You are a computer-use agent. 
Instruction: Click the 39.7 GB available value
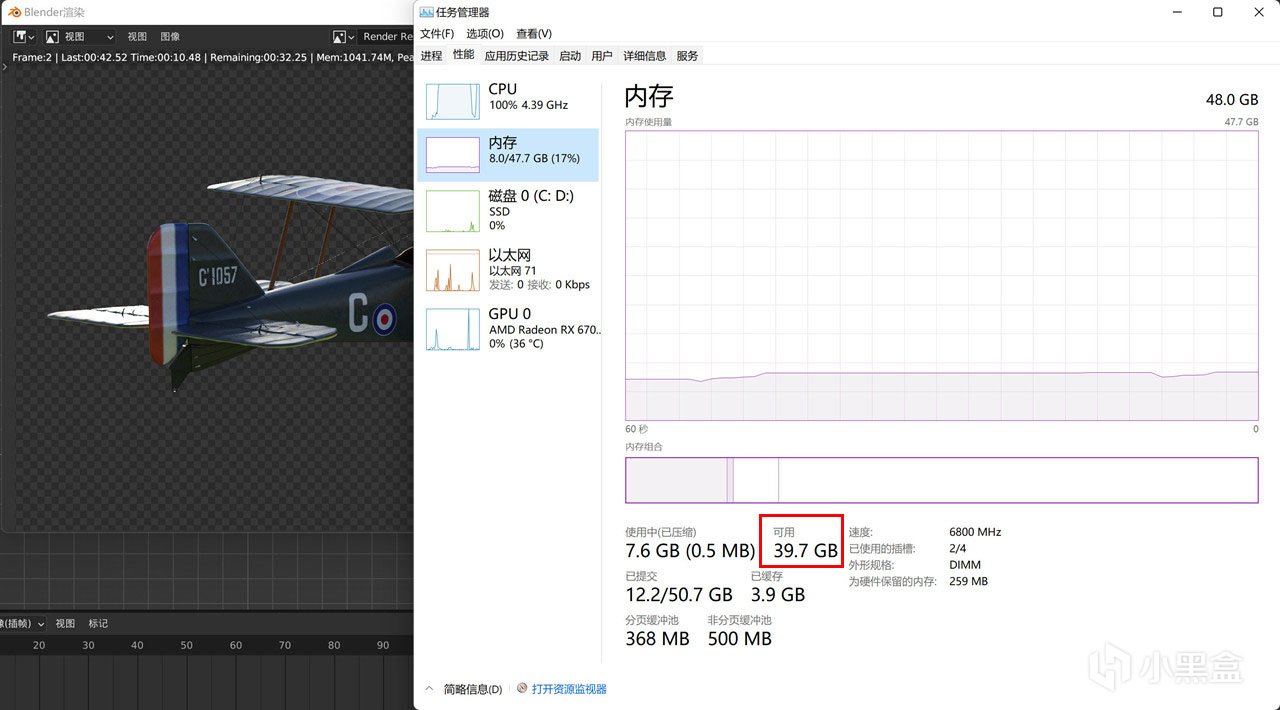[x=805, y=551]
